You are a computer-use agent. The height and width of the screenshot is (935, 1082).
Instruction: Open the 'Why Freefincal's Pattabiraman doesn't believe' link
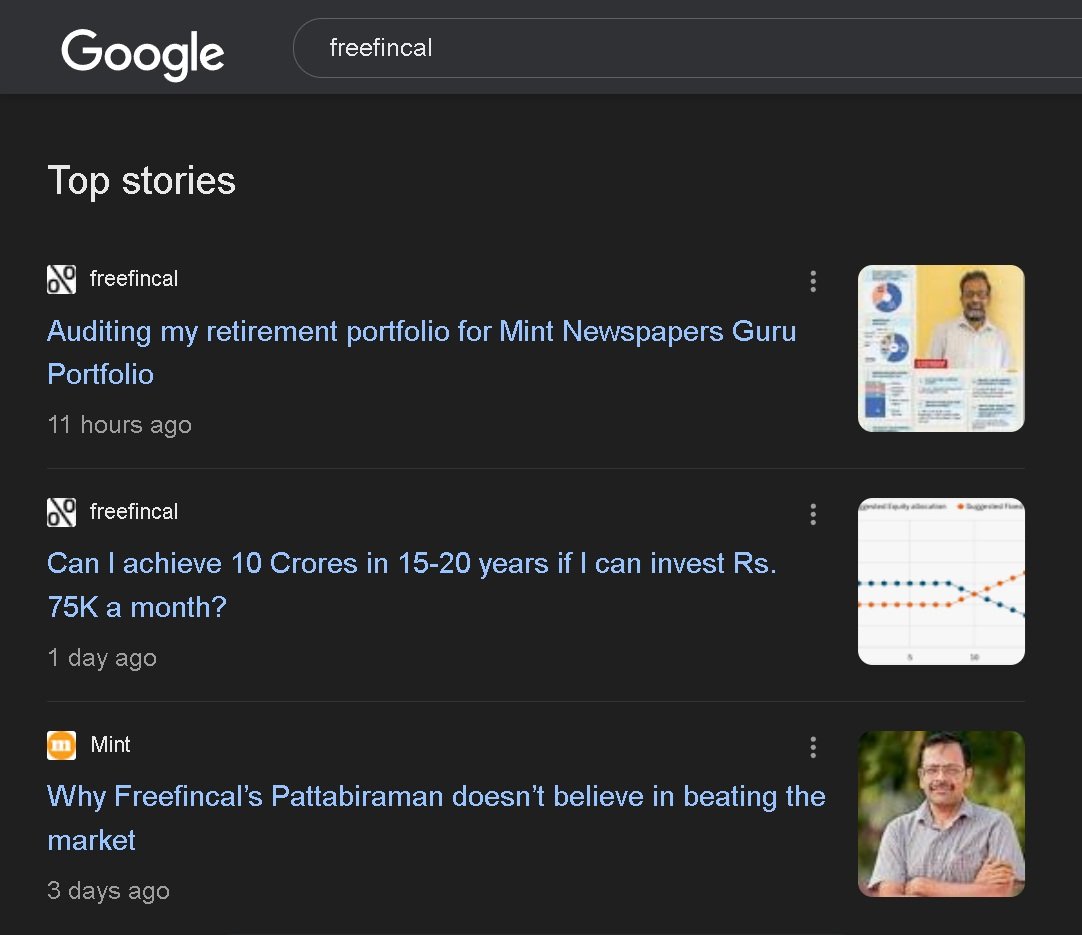(436, 818)
